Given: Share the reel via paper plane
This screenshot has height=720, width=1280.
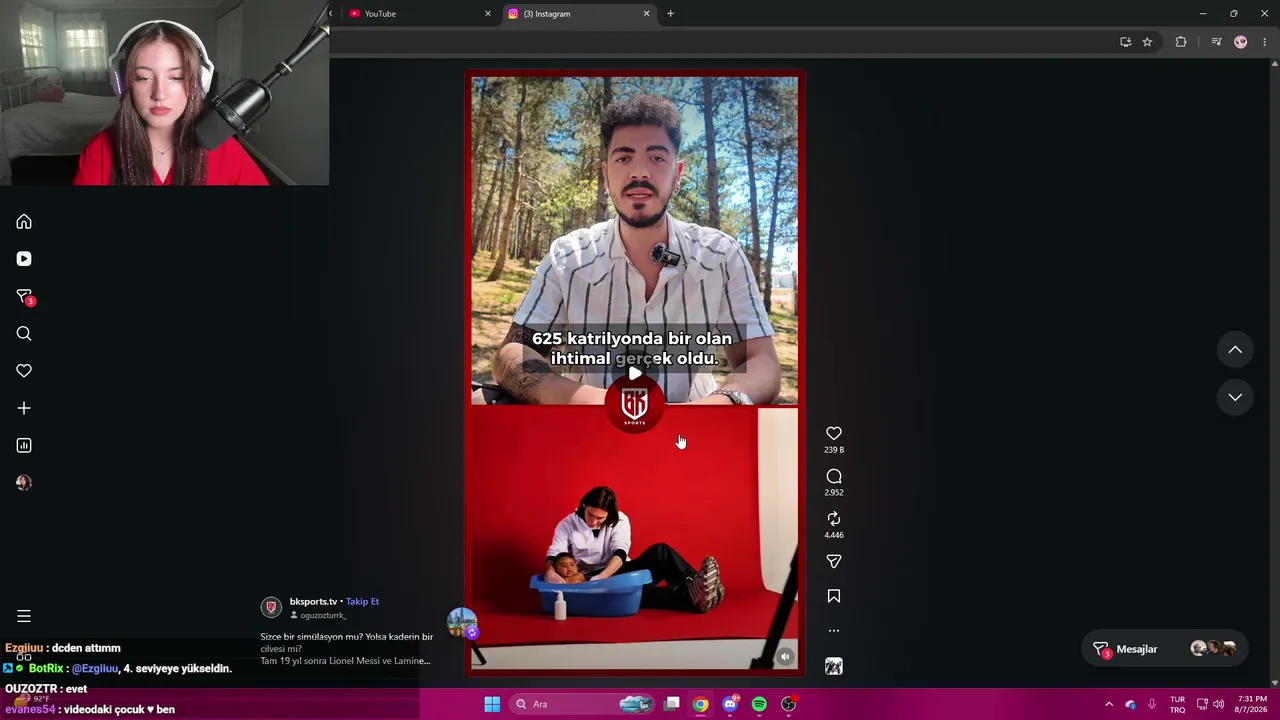Looking at the screenshot, I should tap(834, 561).
